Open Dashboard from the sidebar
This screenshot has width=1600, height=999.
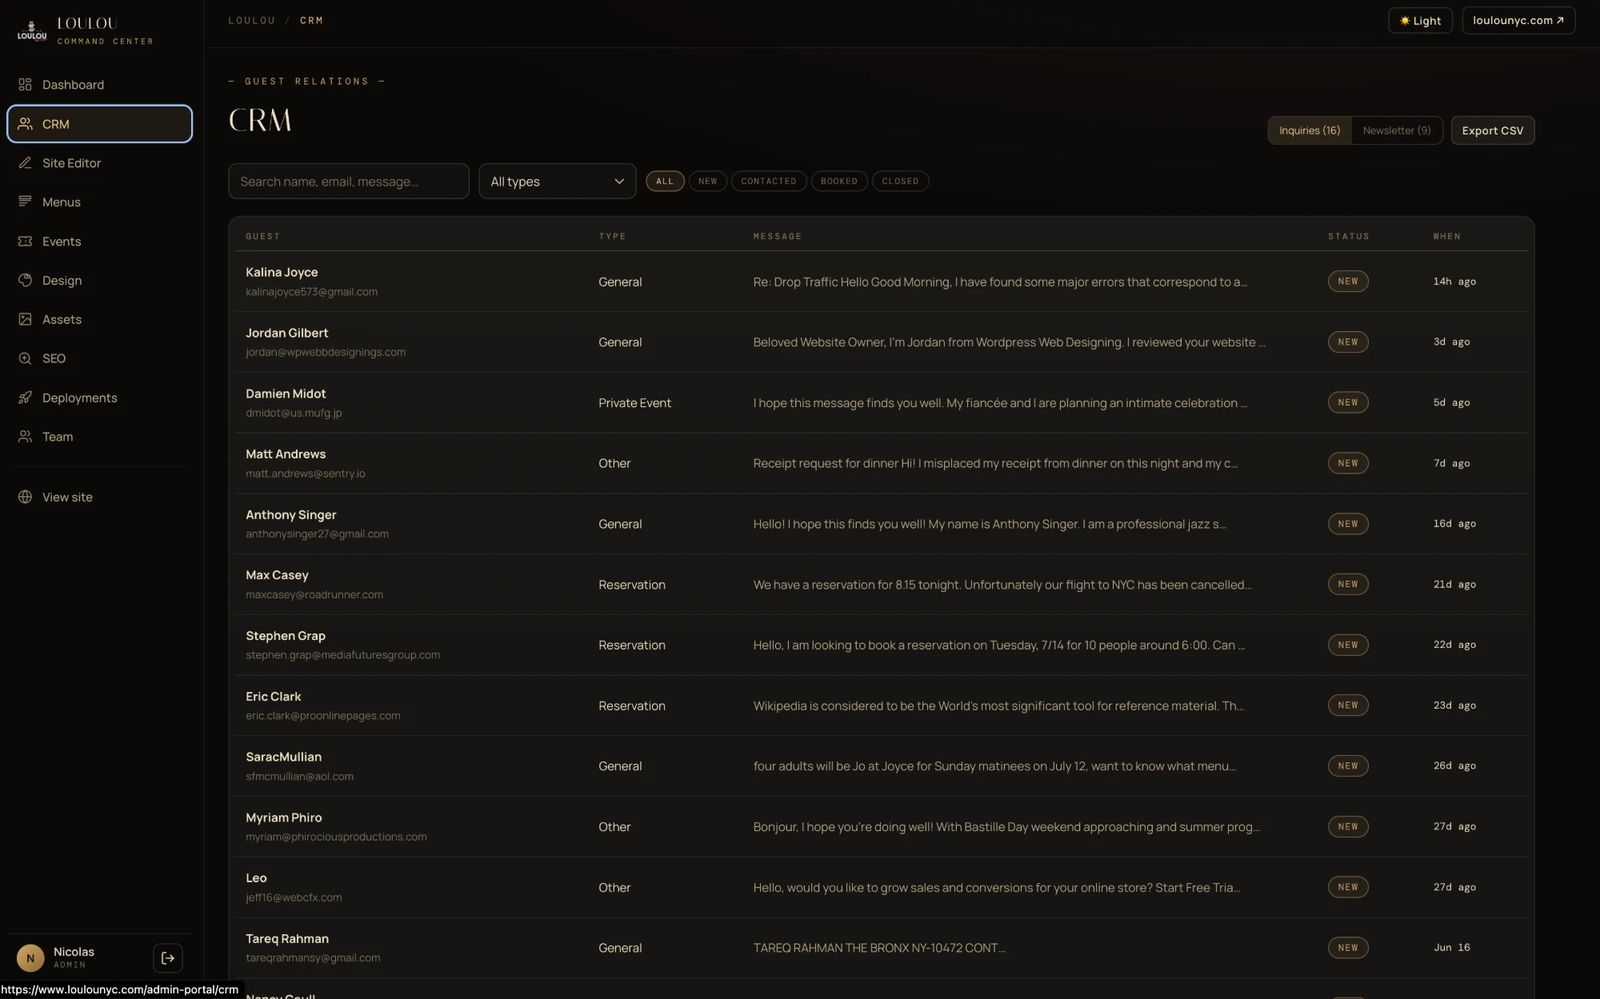click(99, 85)
